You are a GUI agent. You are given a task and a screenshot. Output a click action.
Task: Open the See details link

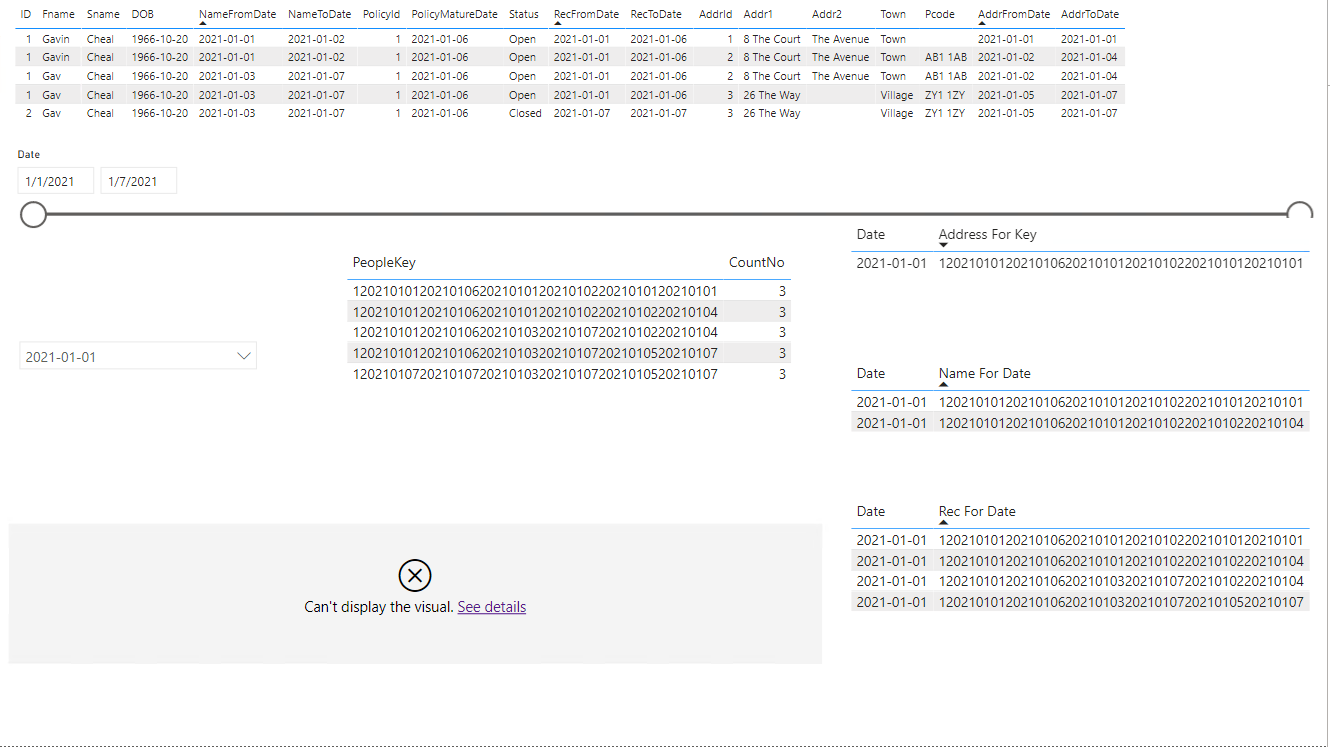492,607
